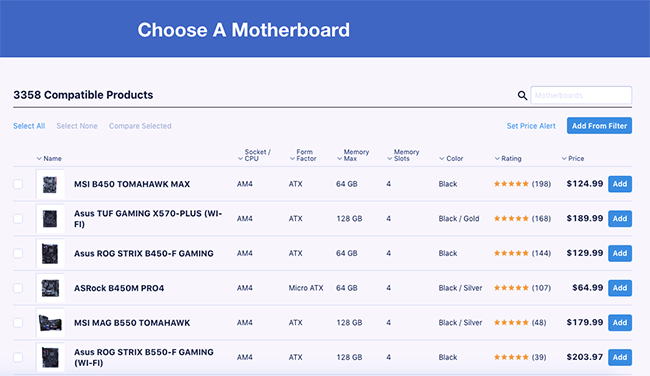Open ASRock B450M PRO4 thumbnail image
The height and width of the screenshot is (376, 650).
coord(50,288)
